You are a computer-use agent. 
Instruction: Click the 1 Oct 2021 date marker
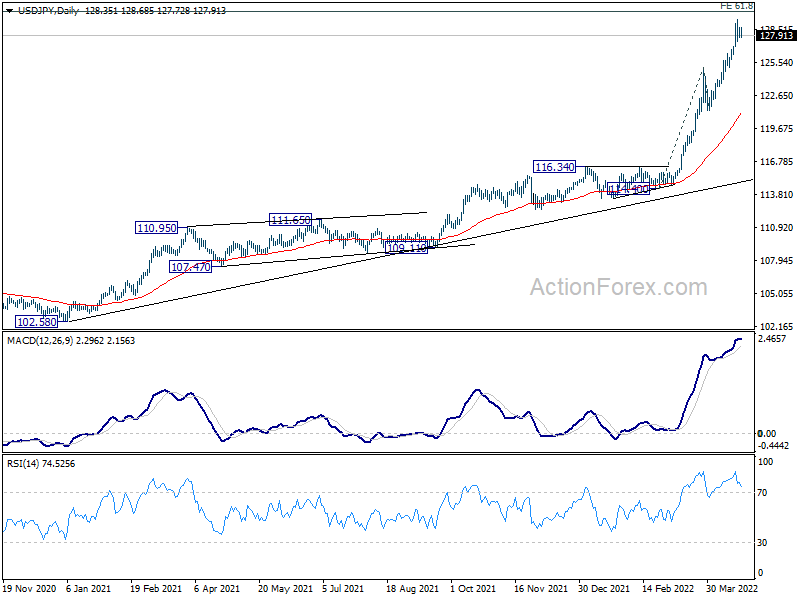coord(473,589)
